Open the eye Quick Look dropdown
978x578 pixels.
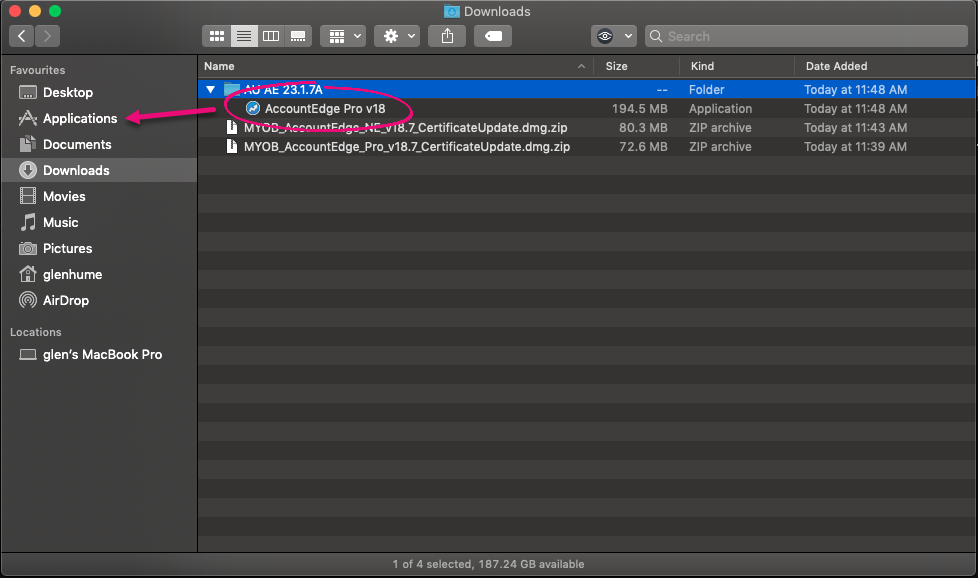click(613, 36)
